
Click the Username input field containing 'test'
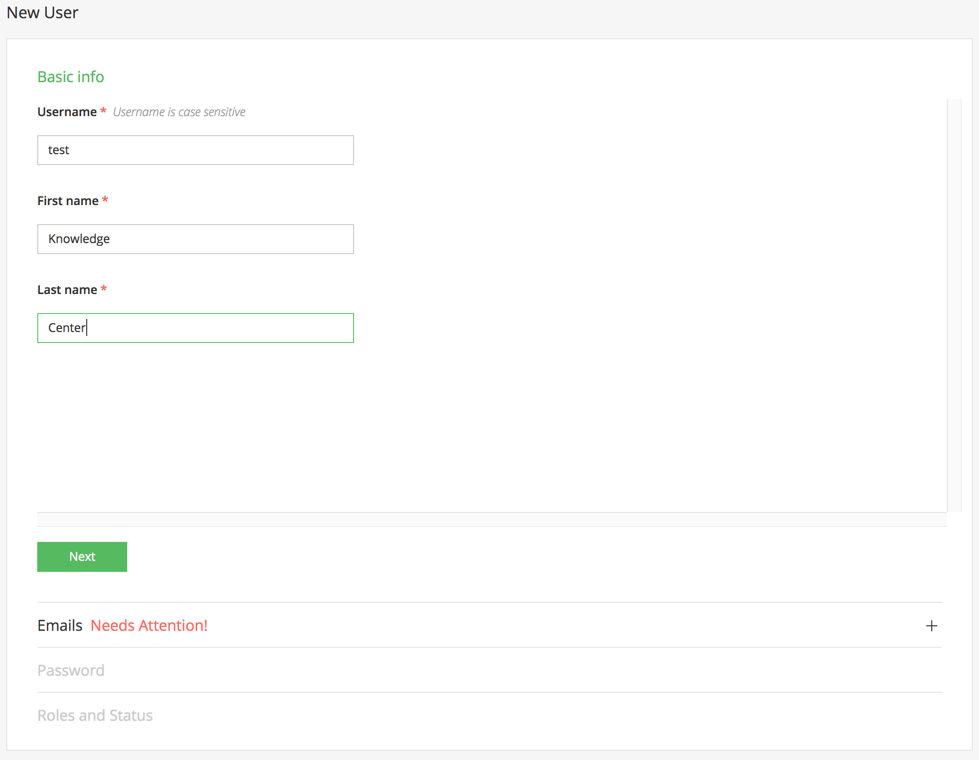(195, 150)
